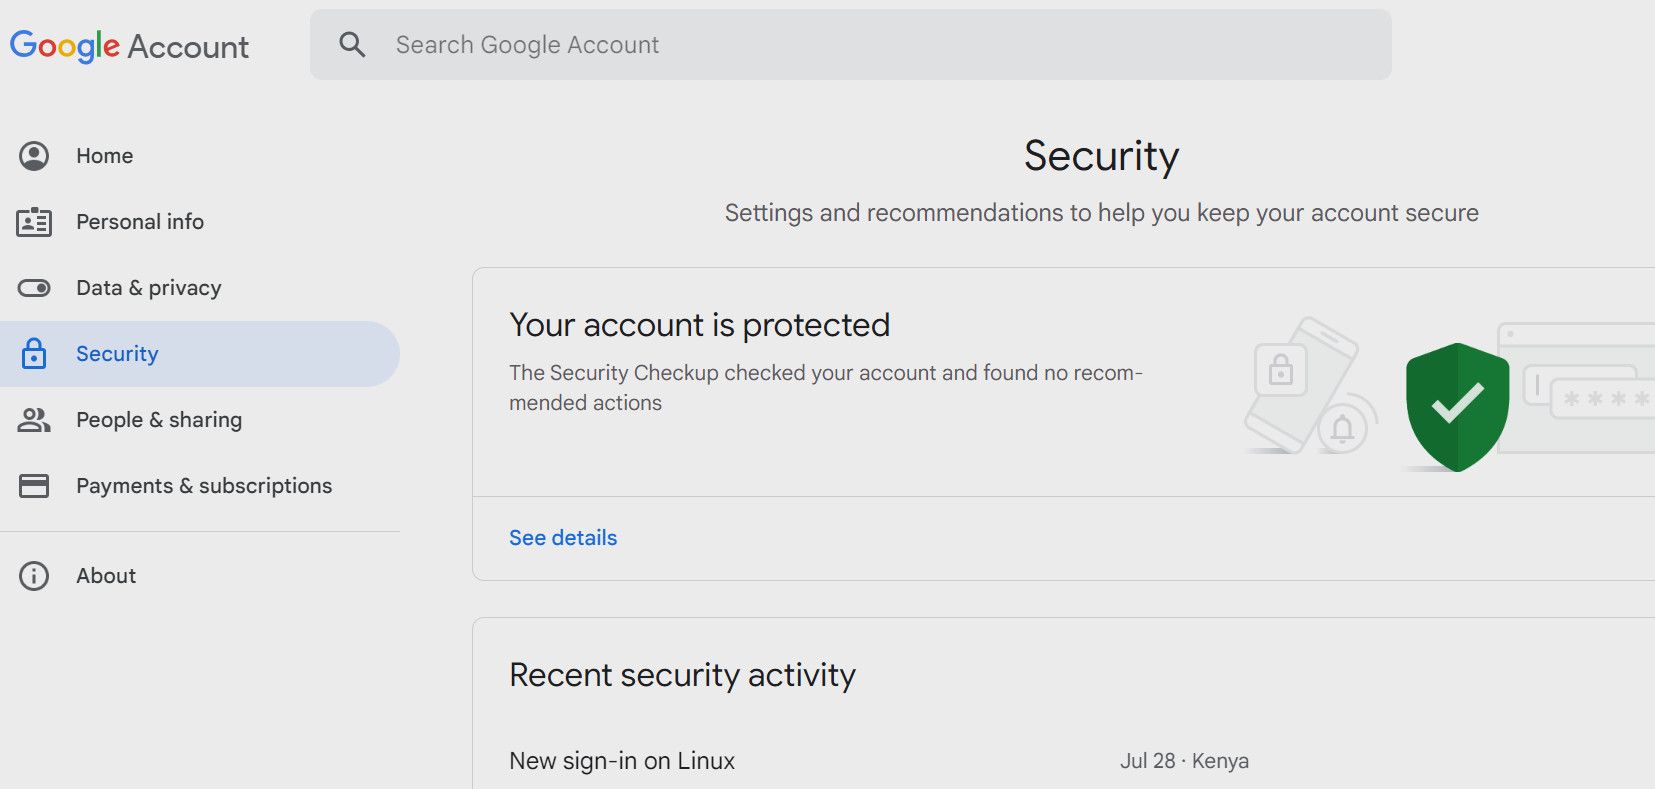Open the About page
Image resolution: width=1655 pixels, height=789 pixels.
(x=105, y=575)
